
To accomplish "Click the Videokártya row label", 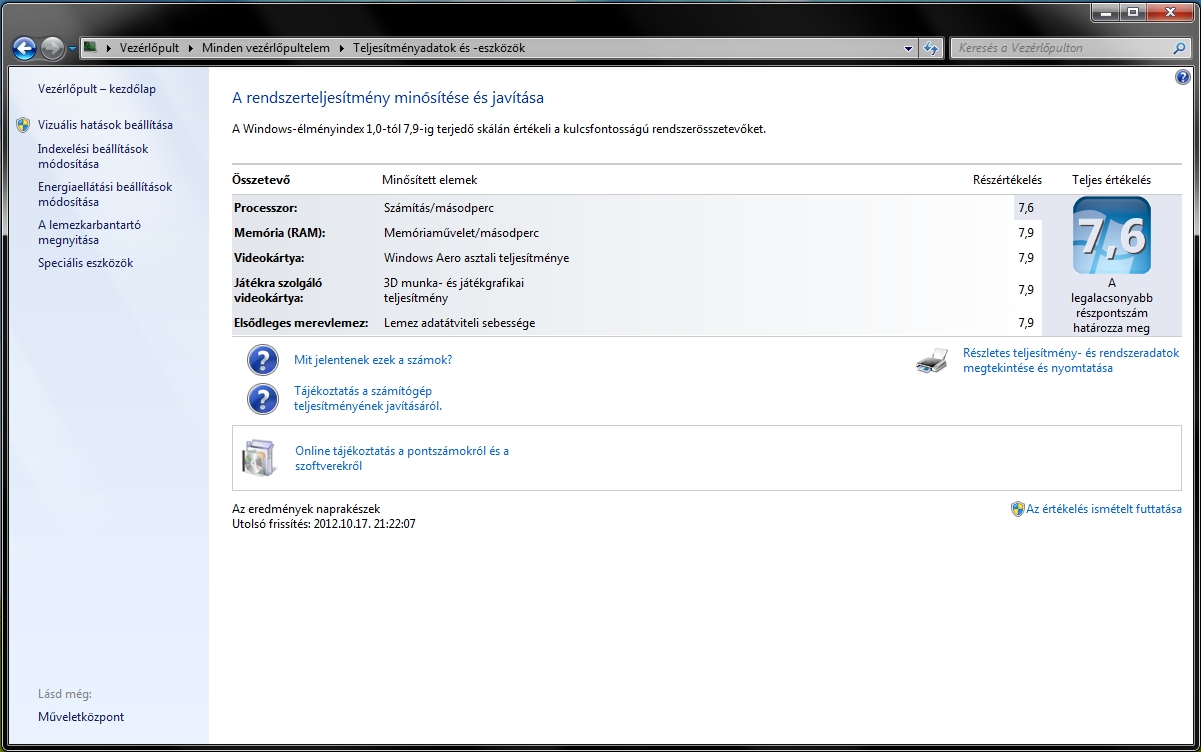I will click(269, 258).
